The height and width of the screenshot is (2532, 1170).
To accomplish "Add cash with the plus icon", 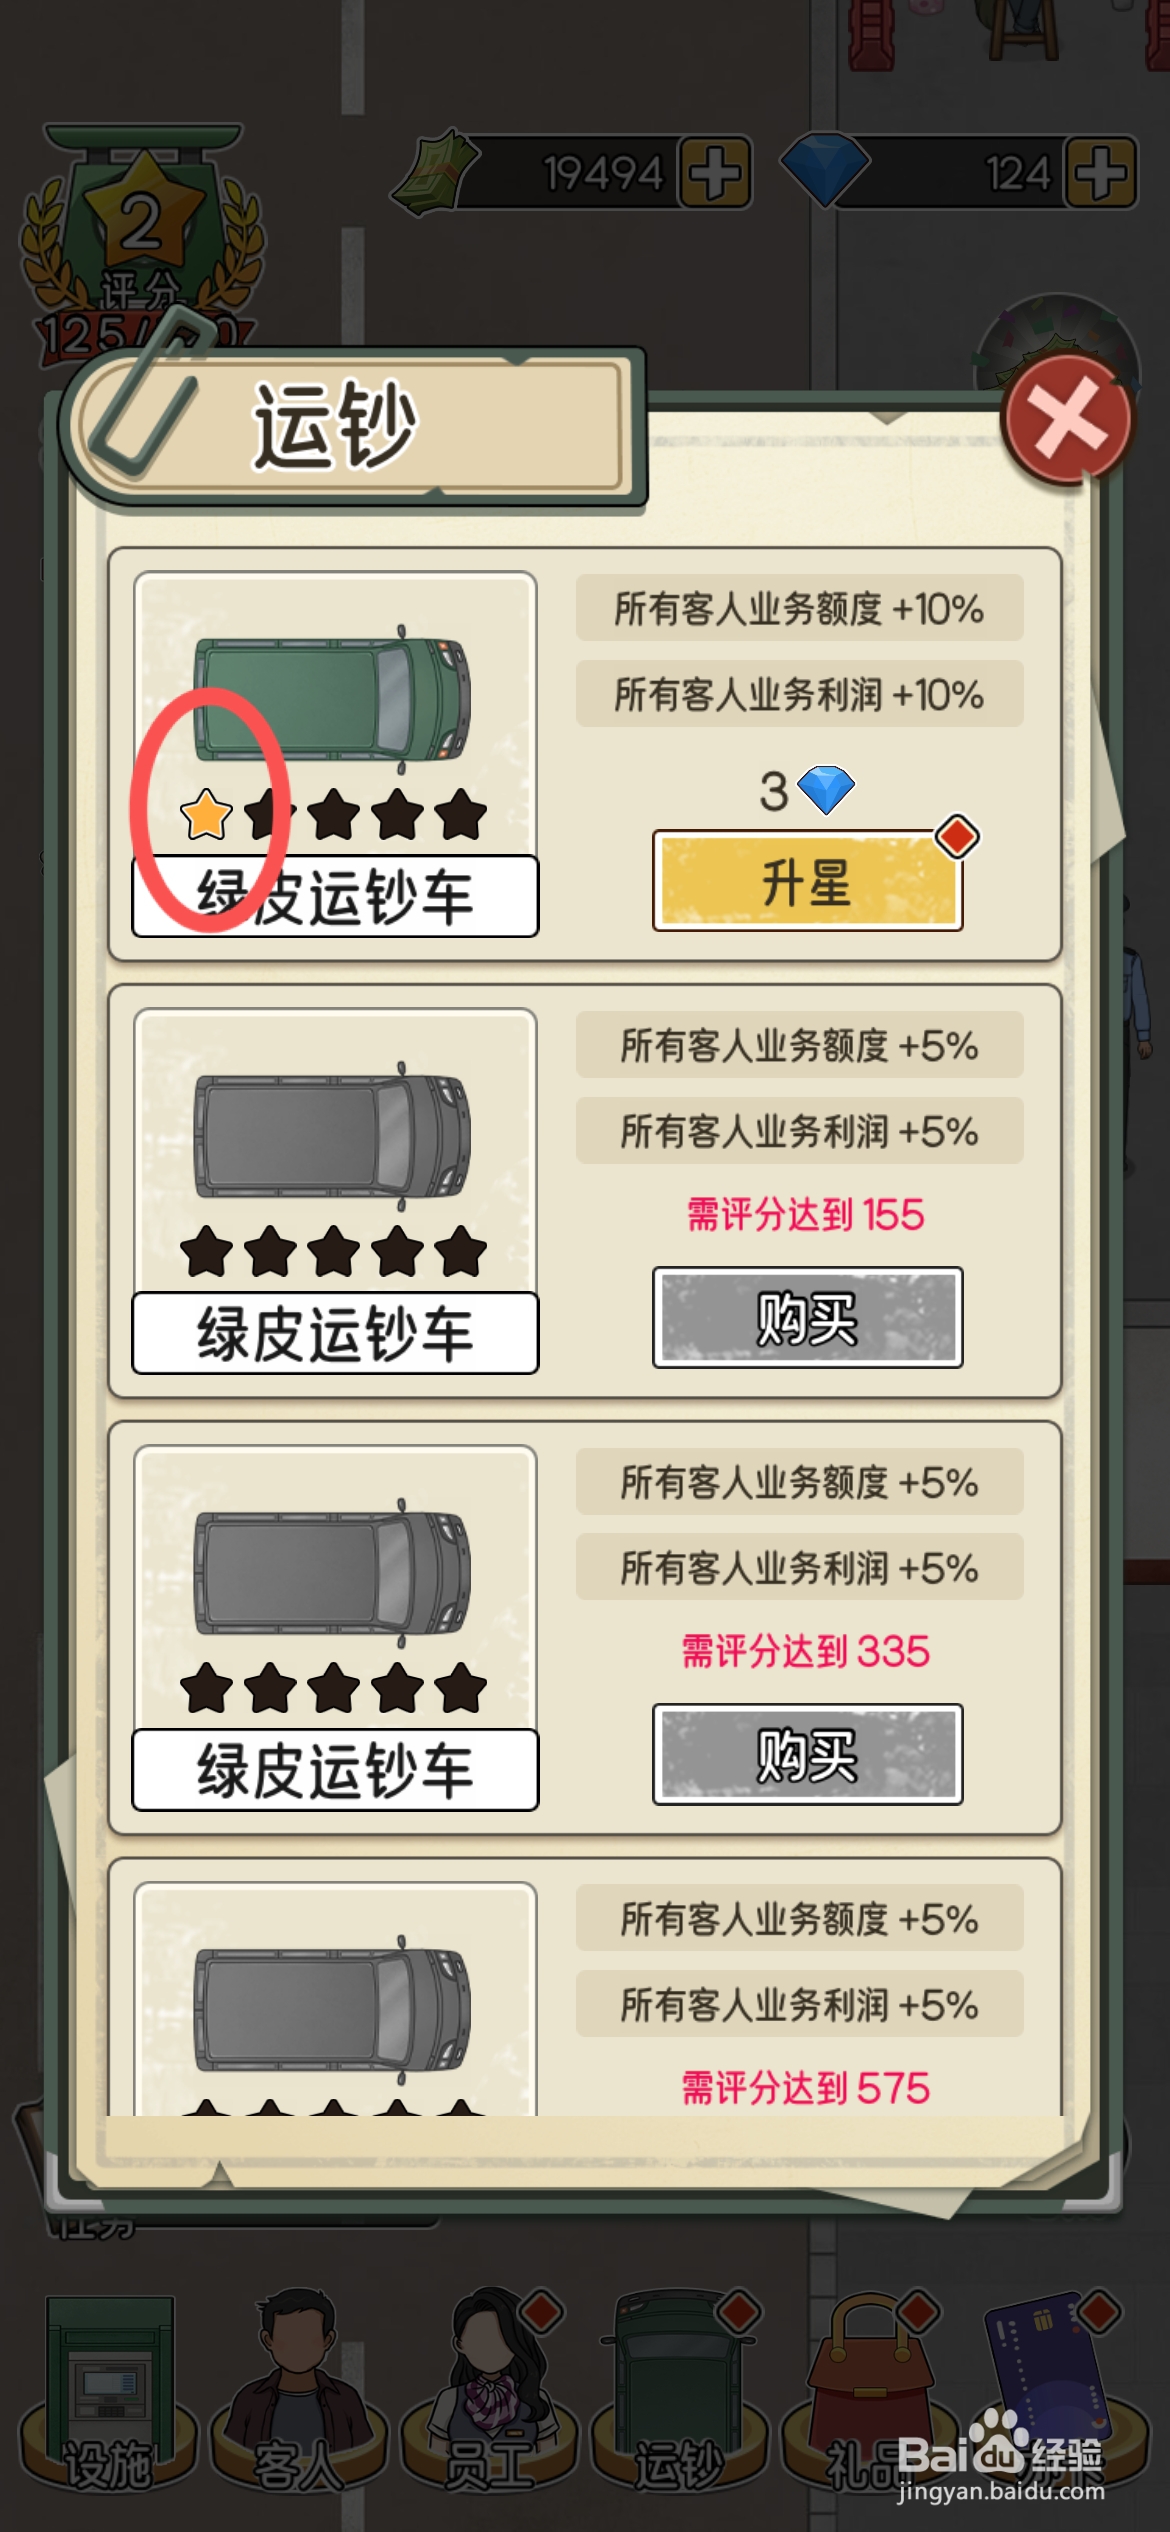I will click(715, 172).
